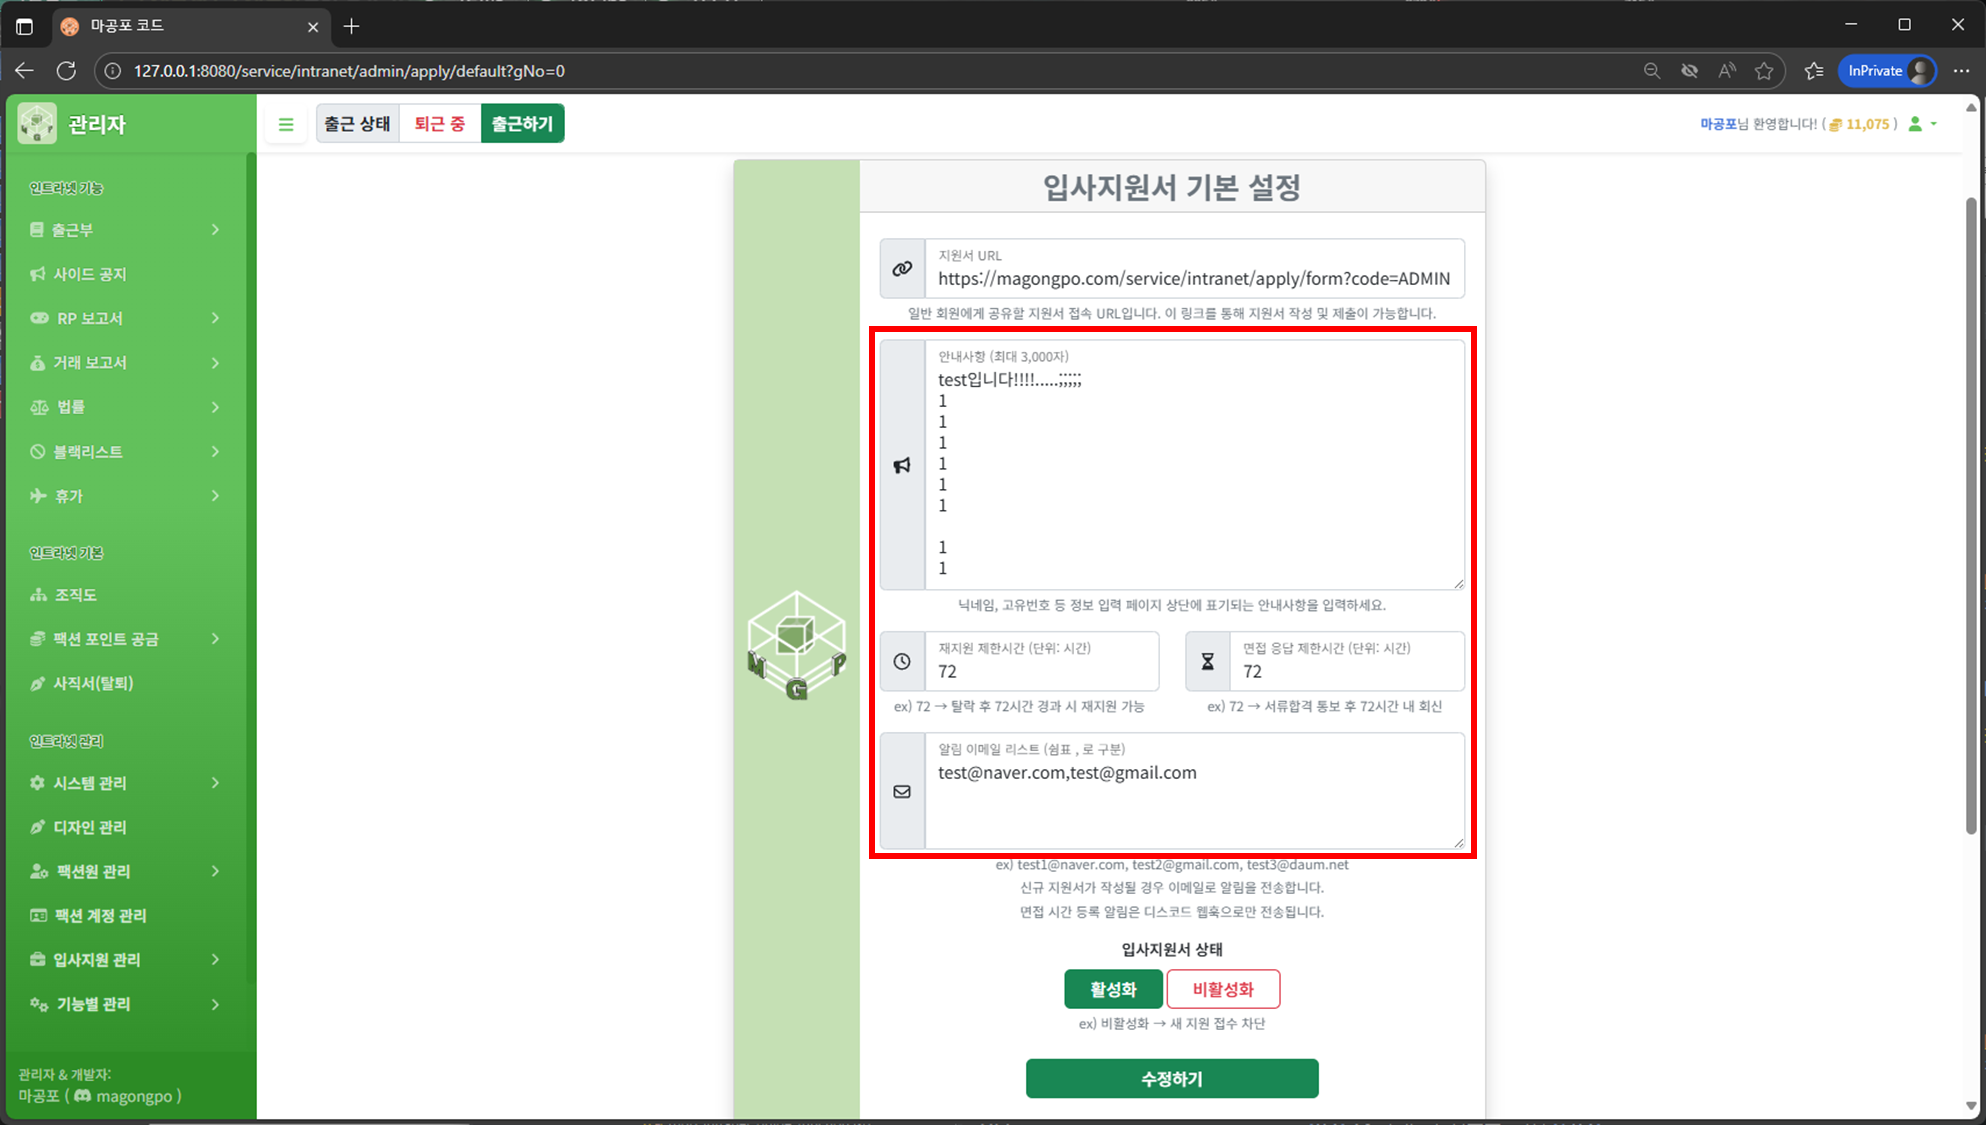Click the 관리자 logo in sidebar header
Viewport: 1986px width, 1125px height.
[37, 124]
